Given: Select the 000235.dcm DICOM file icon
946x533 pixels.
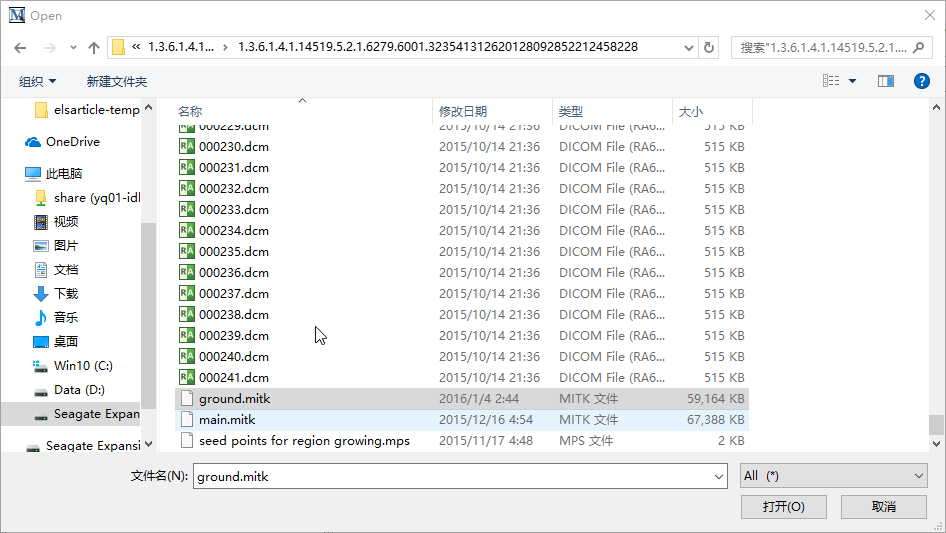Looking at the screenshot, I should tap(186, 252).
